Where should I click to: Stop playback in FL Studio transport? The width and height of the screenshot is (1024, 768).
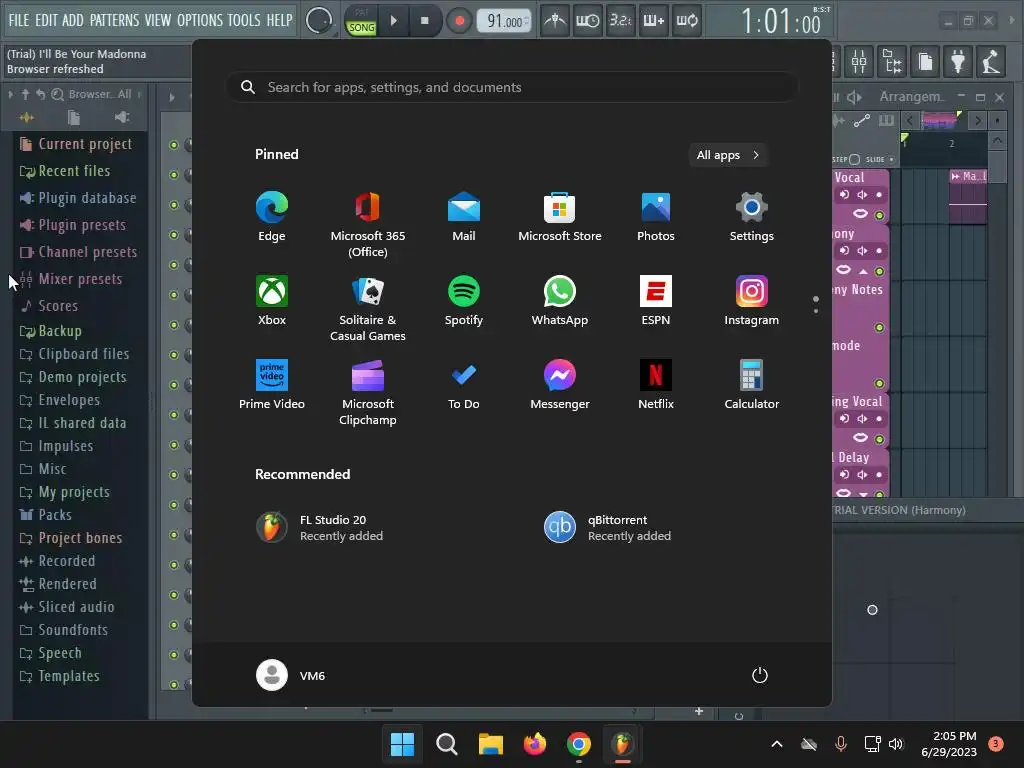point(424,21)
